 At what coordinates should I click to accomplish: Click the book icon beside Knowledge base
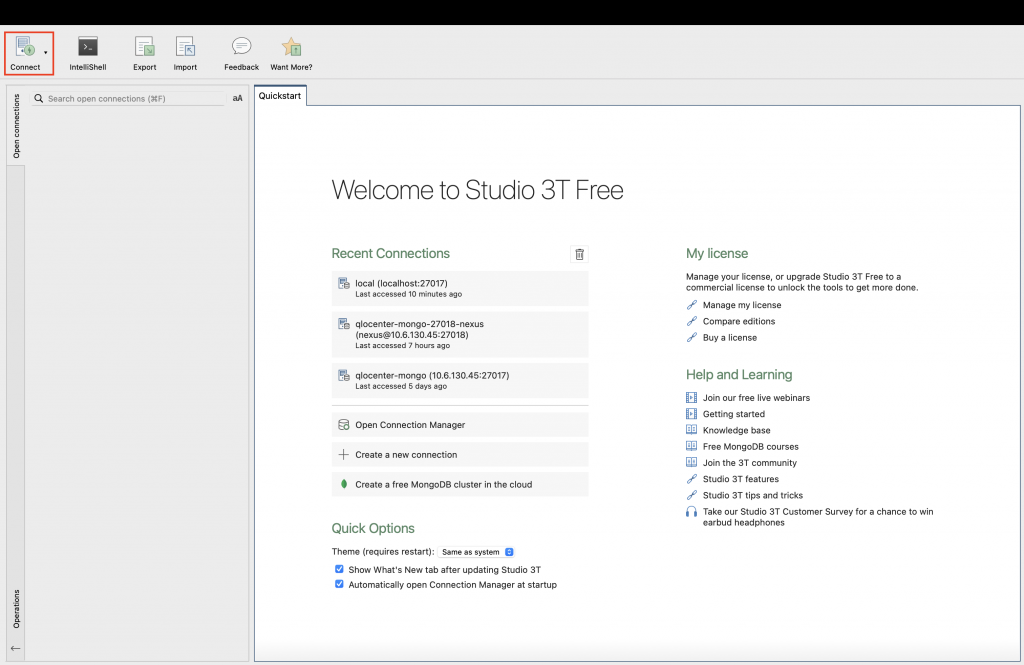point(691,430)
